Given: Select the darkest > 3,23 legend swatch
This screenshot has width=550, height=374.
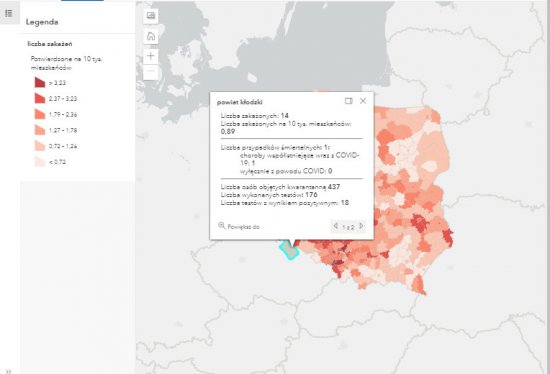Looking at the screenshot, I should 40,82.
